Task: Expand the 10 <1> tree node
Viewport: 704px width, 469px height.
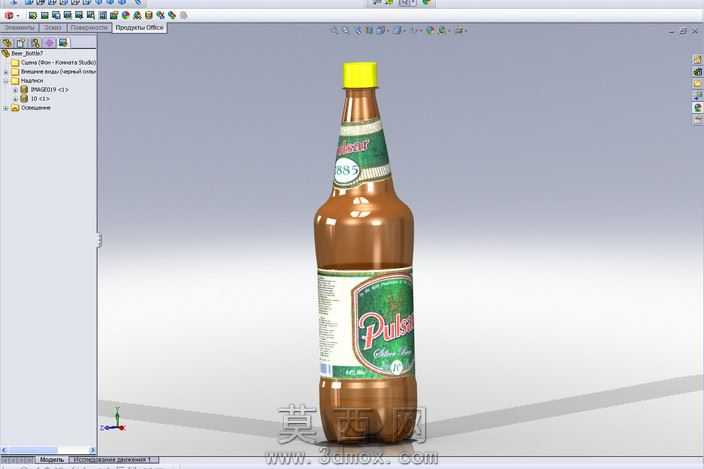Action: pyautogui.click(x=15, y=99)
